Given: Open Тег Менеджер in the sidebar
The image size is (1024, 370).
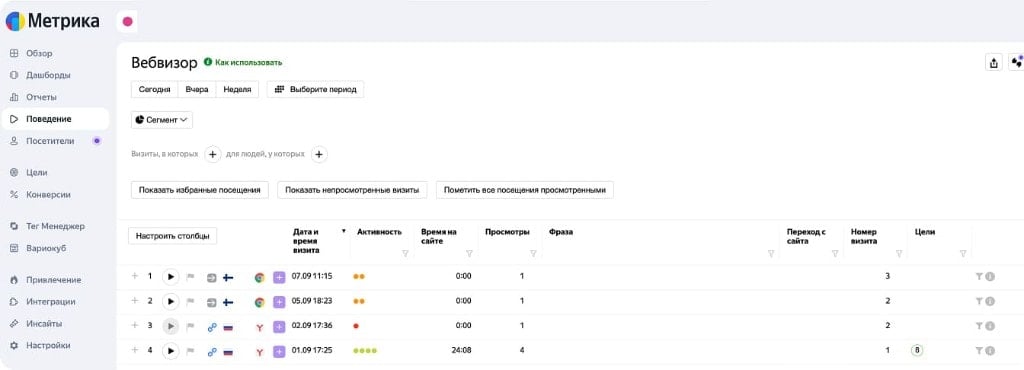Looking at the screenshot, I should [55, 226].
